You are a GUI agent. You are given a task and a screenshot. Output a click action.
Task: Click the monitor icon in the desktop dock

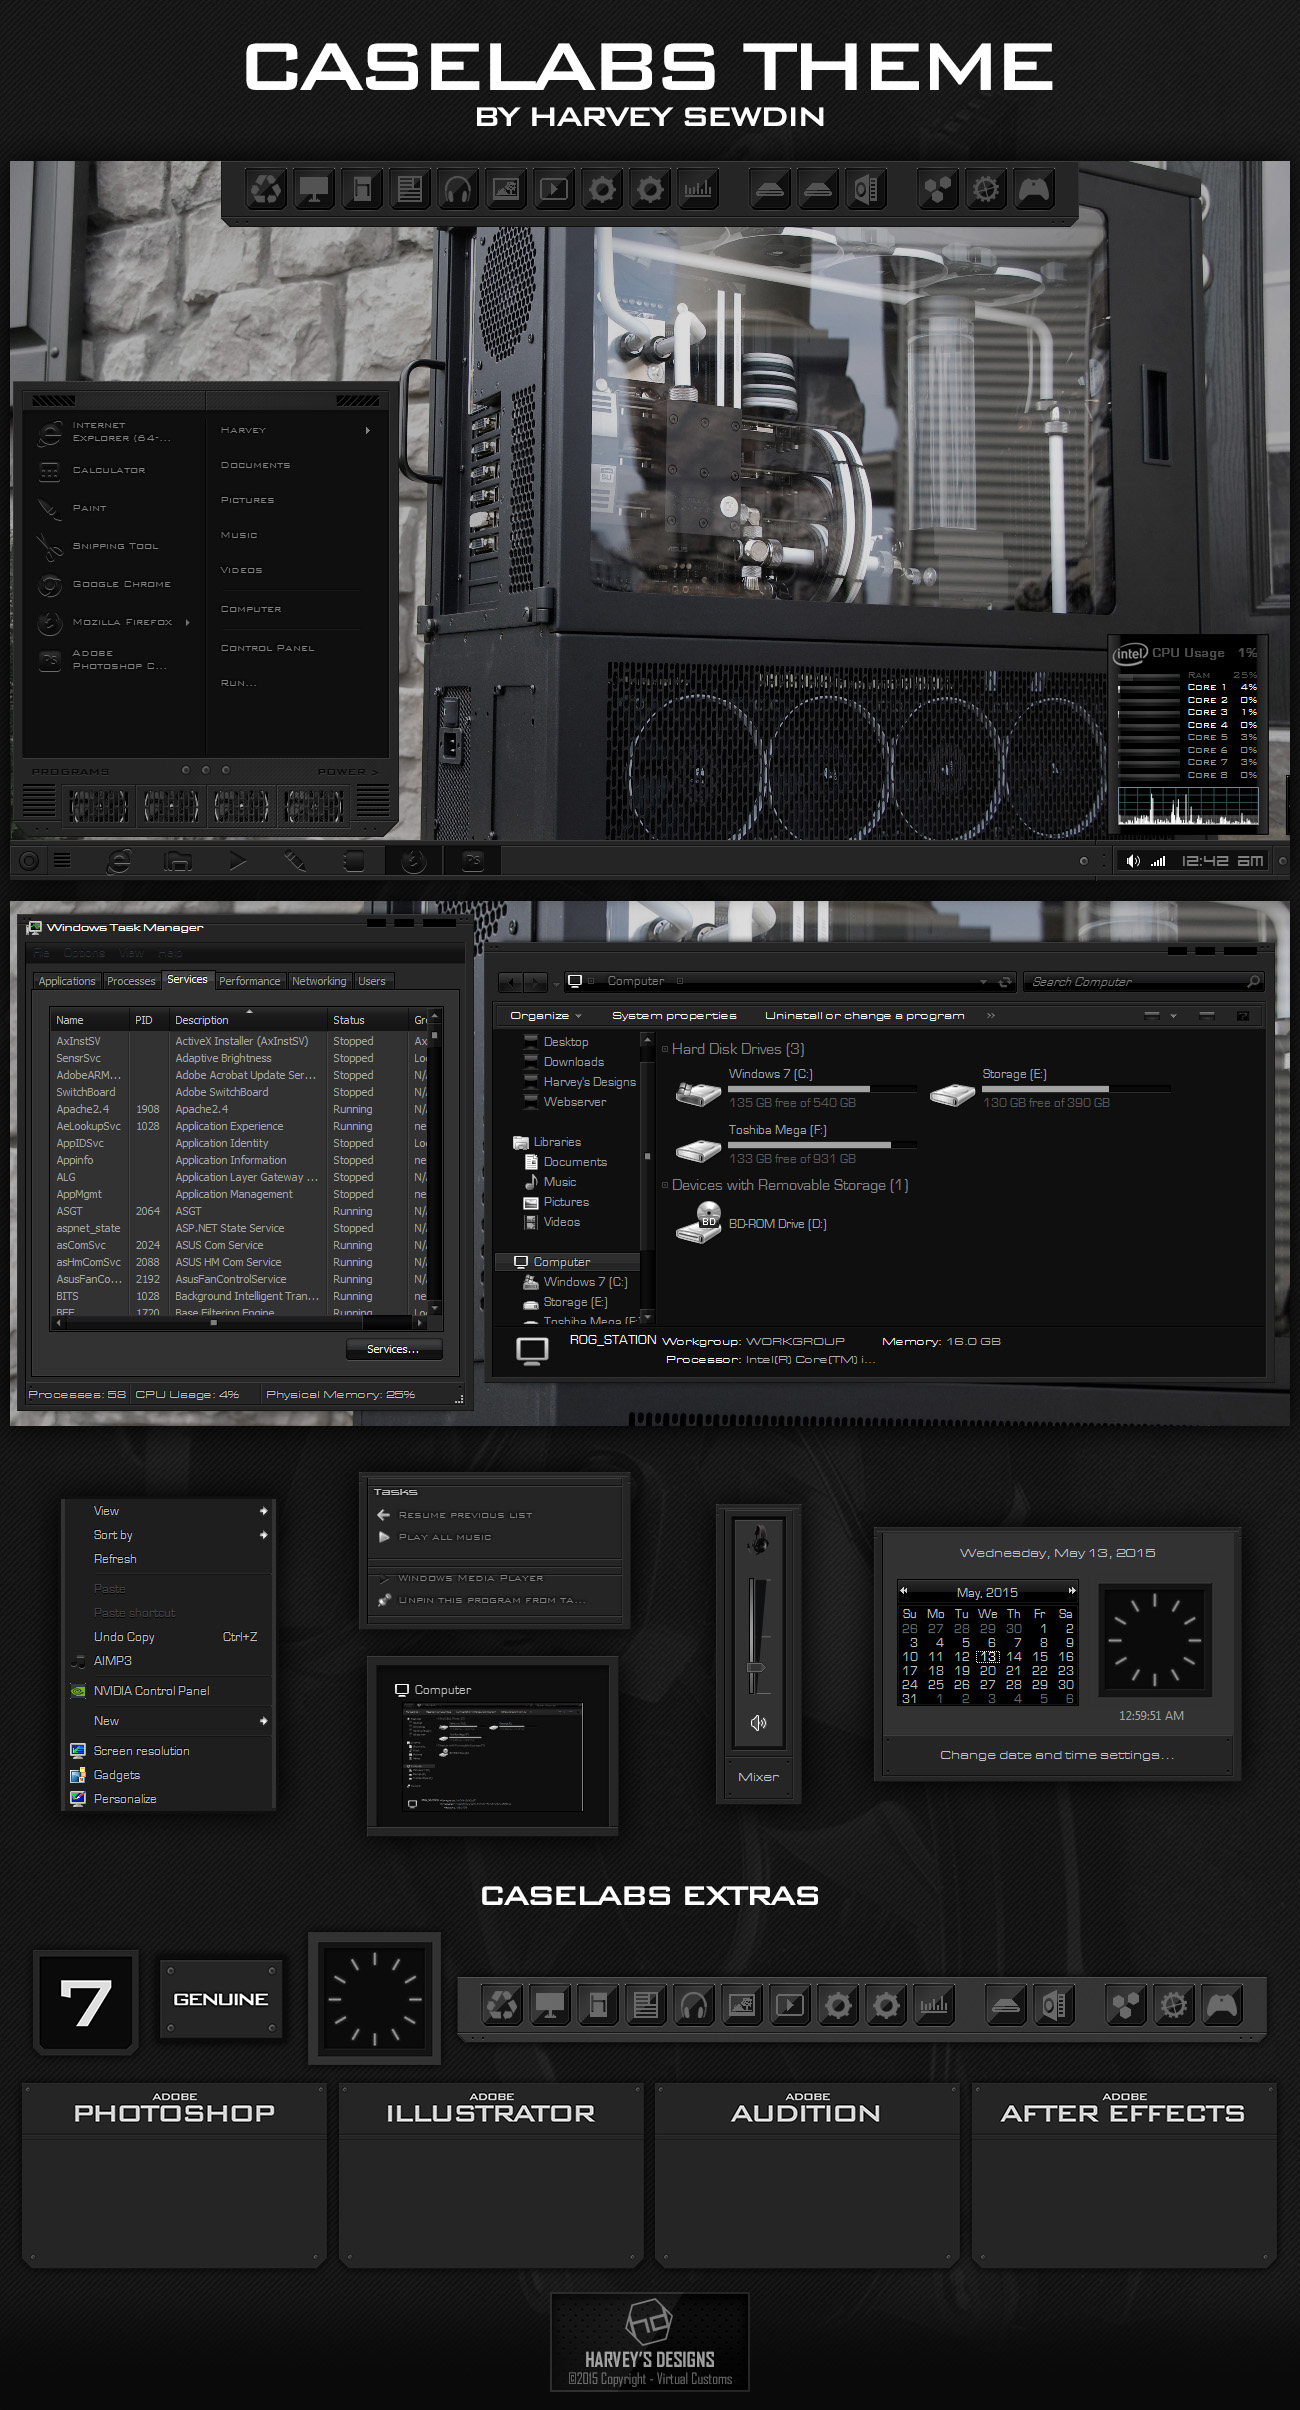(314, 189)
